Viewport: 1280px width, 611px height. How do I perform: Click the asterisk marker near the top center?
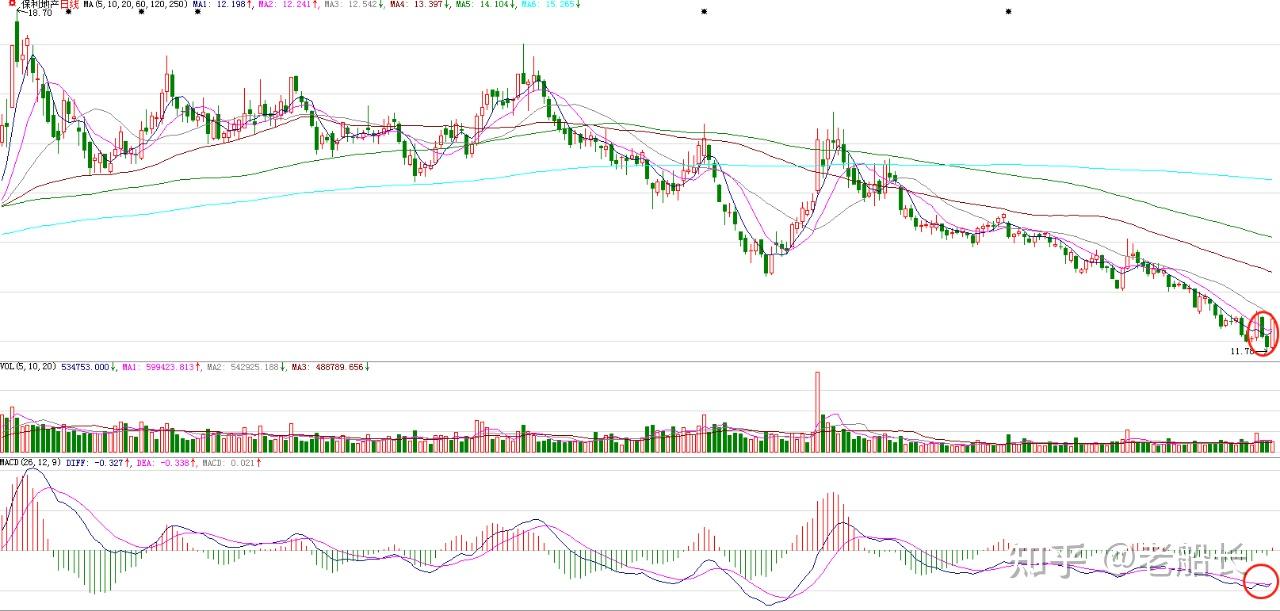pyautogui.click(x=704, y=12)
